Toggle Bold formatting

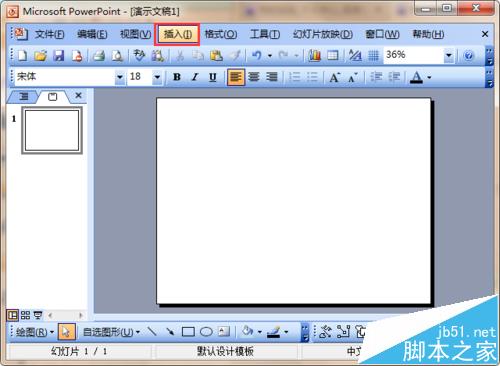tap(177, 77)
